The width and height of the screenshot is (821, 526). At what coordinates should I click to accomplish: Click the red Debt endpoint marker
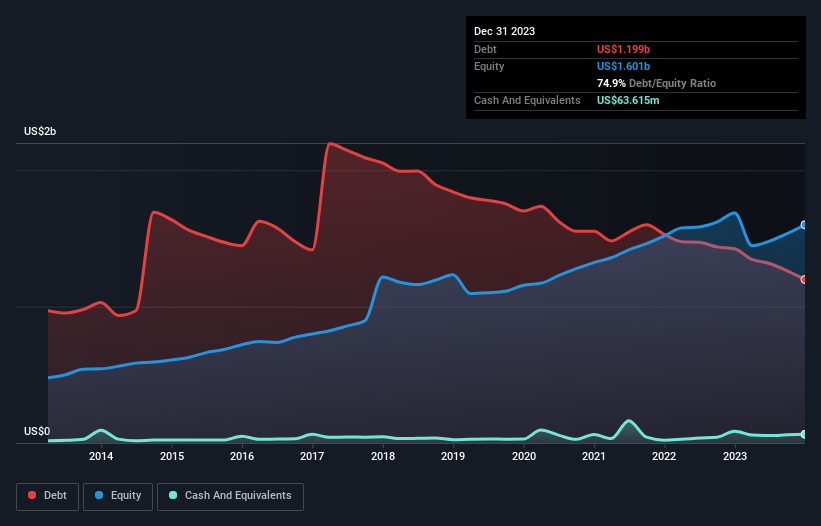(804, 279)
